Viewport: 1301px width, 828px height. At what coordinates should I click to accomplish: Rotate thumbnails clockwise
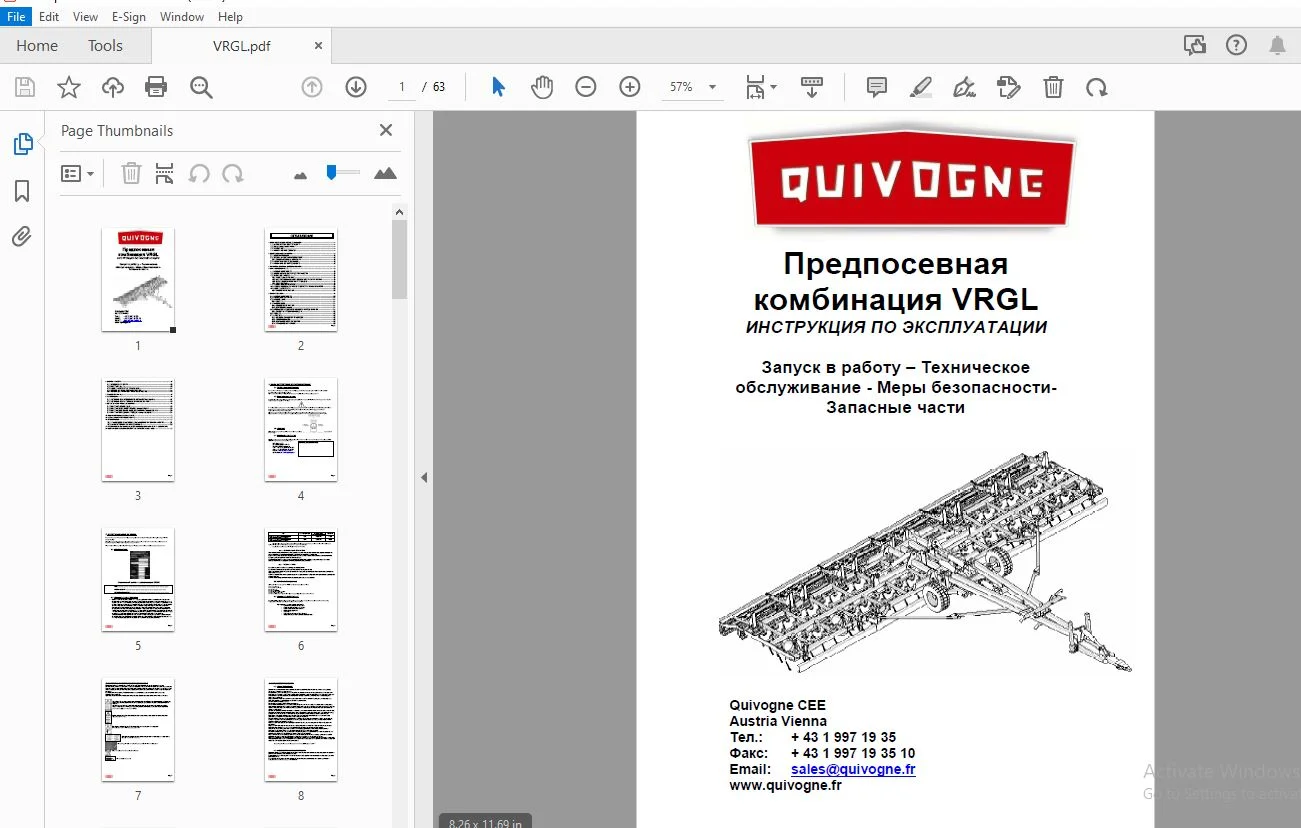point(233,174)
